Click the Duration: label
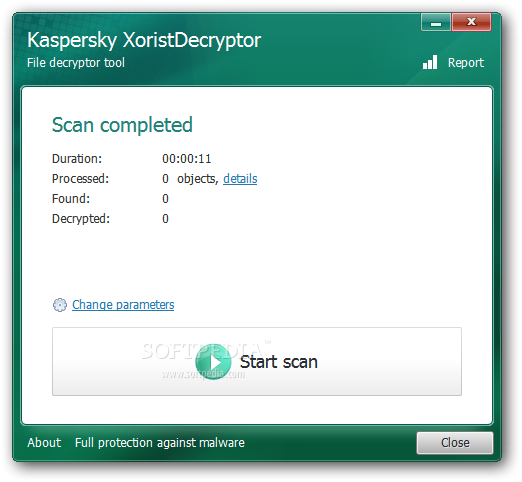This screenshot has height=482, width=522. [x=77, y=159]
